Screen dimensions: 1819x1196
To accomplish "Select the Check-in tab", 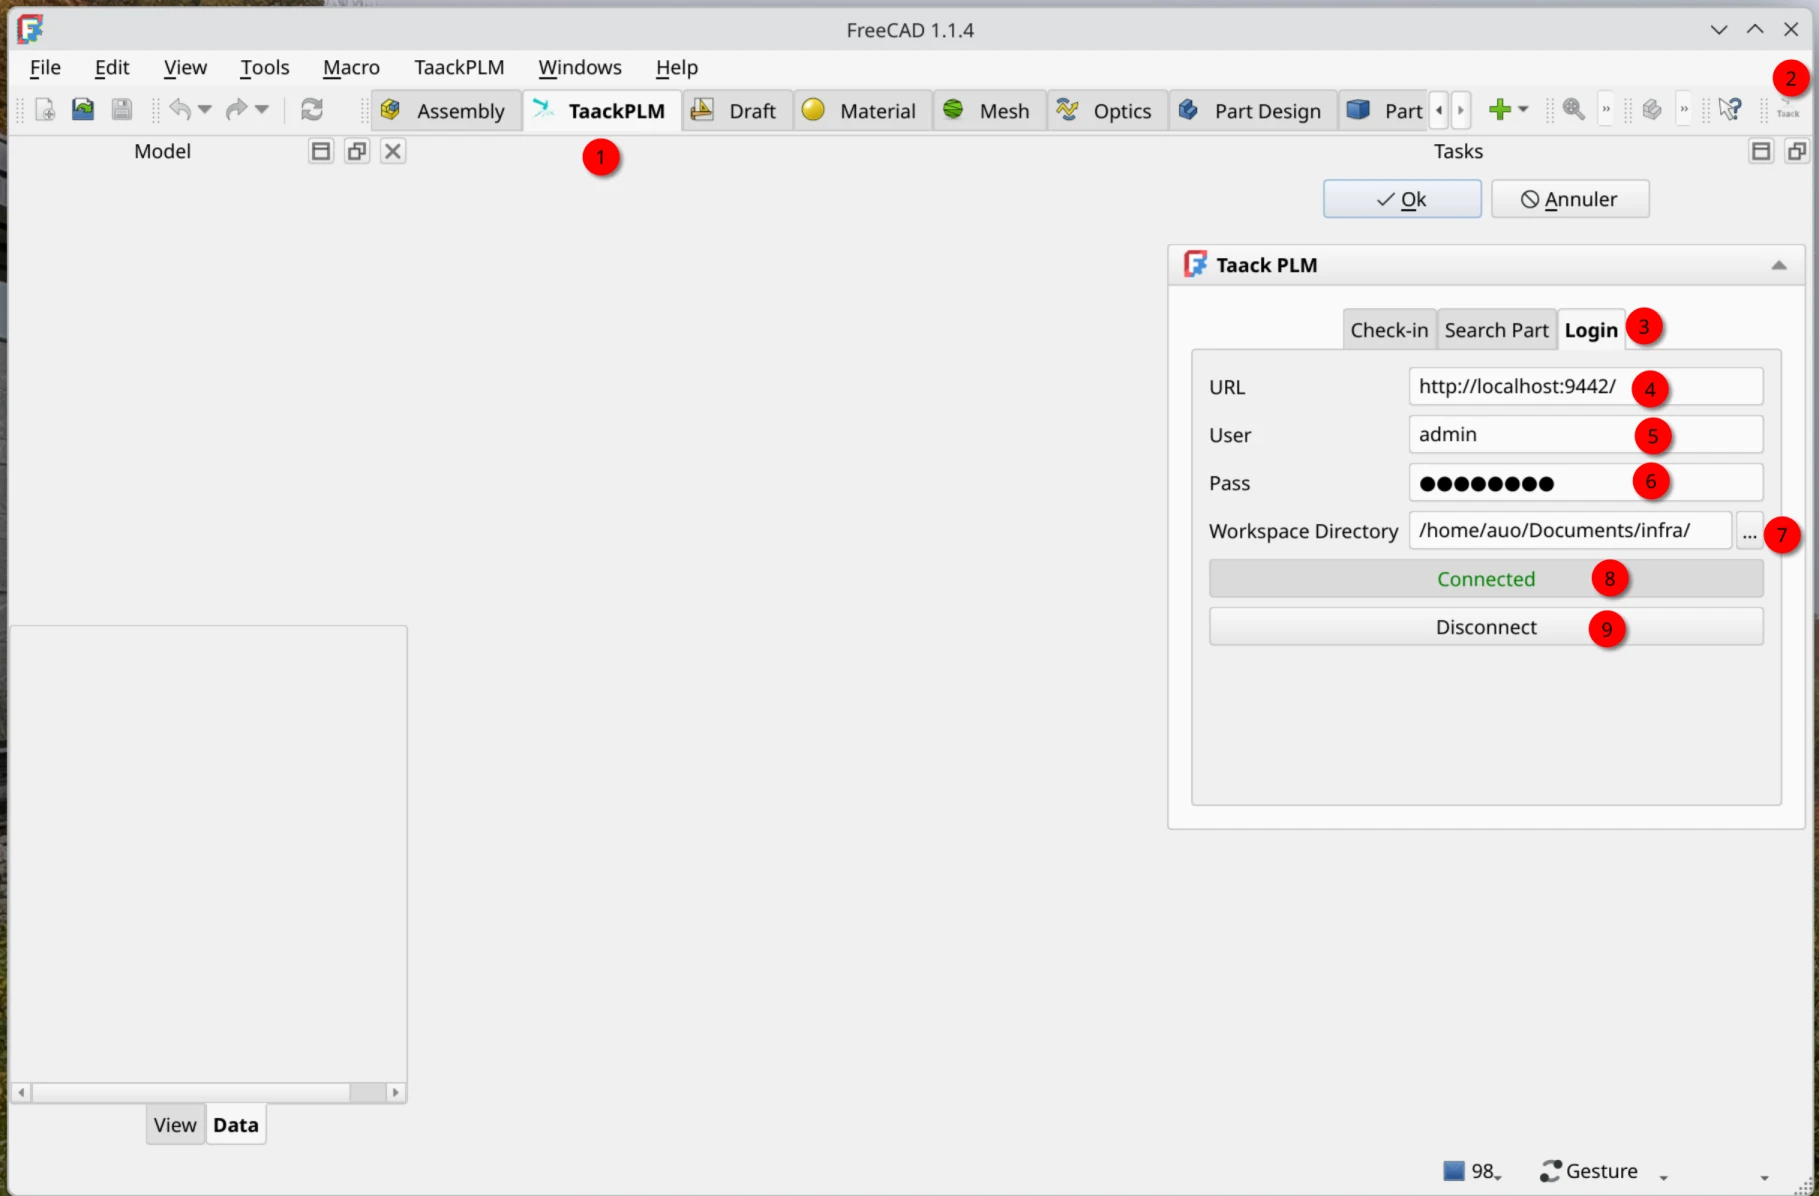I will click(1389, 330).
